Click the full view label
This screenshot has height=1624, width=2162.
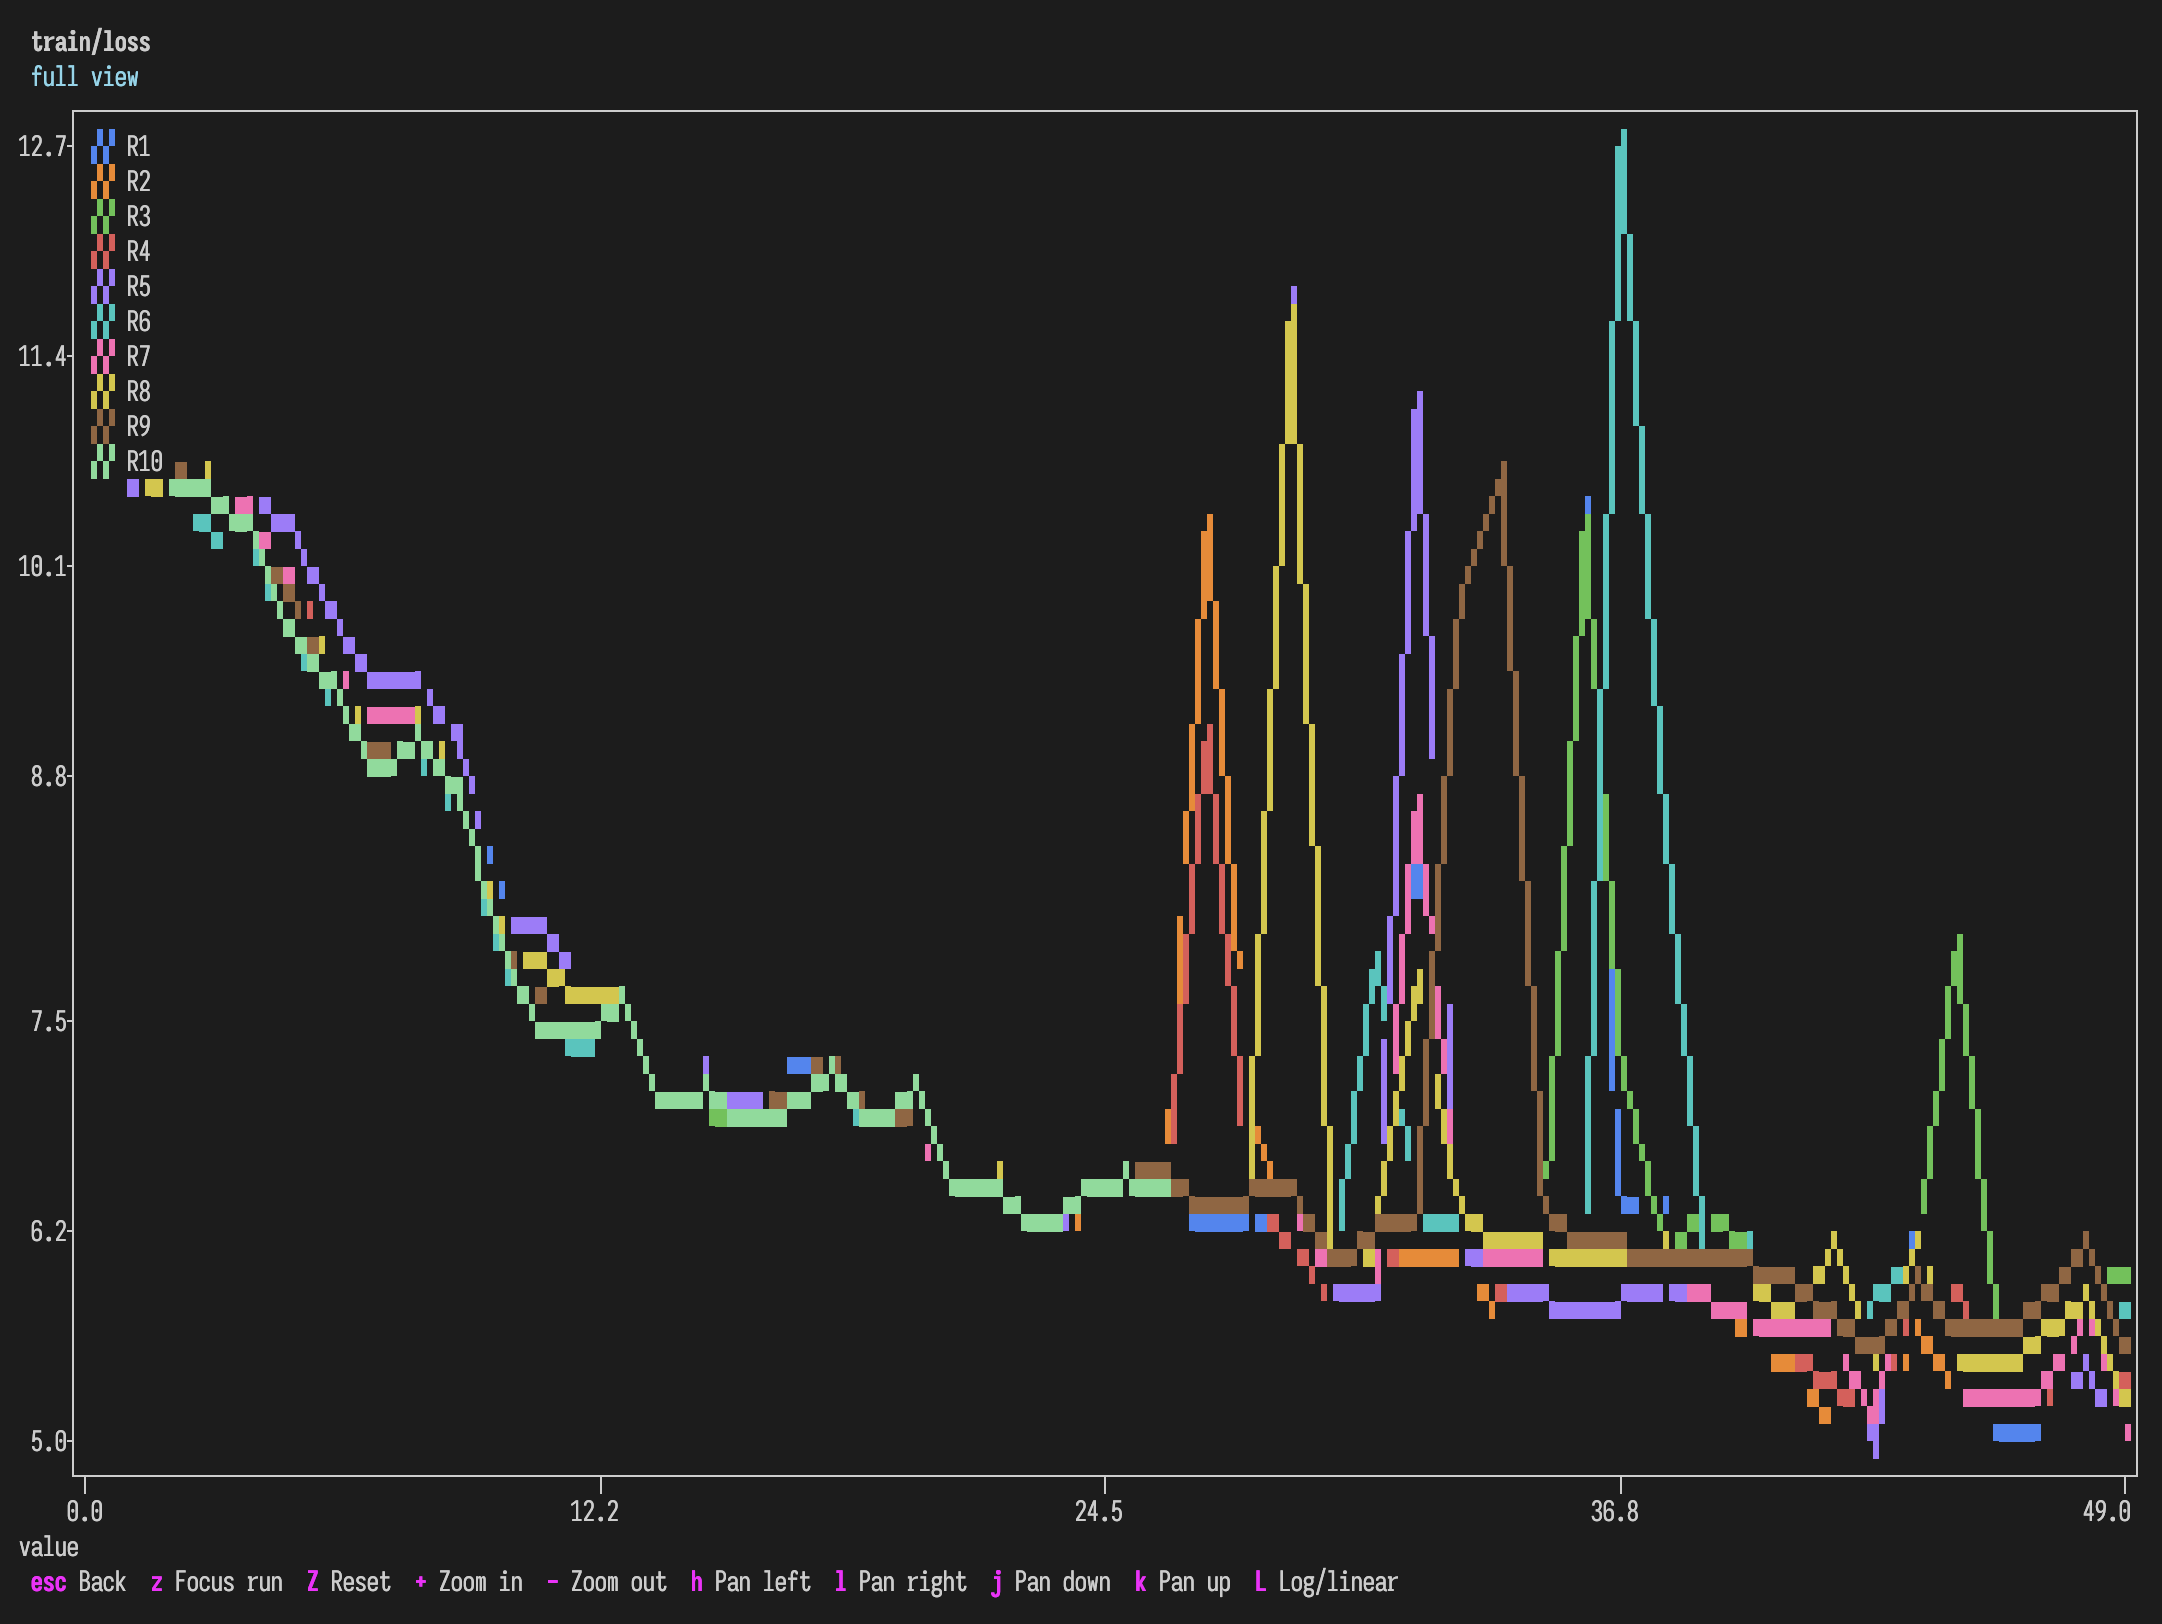click(x=85, y=77)
